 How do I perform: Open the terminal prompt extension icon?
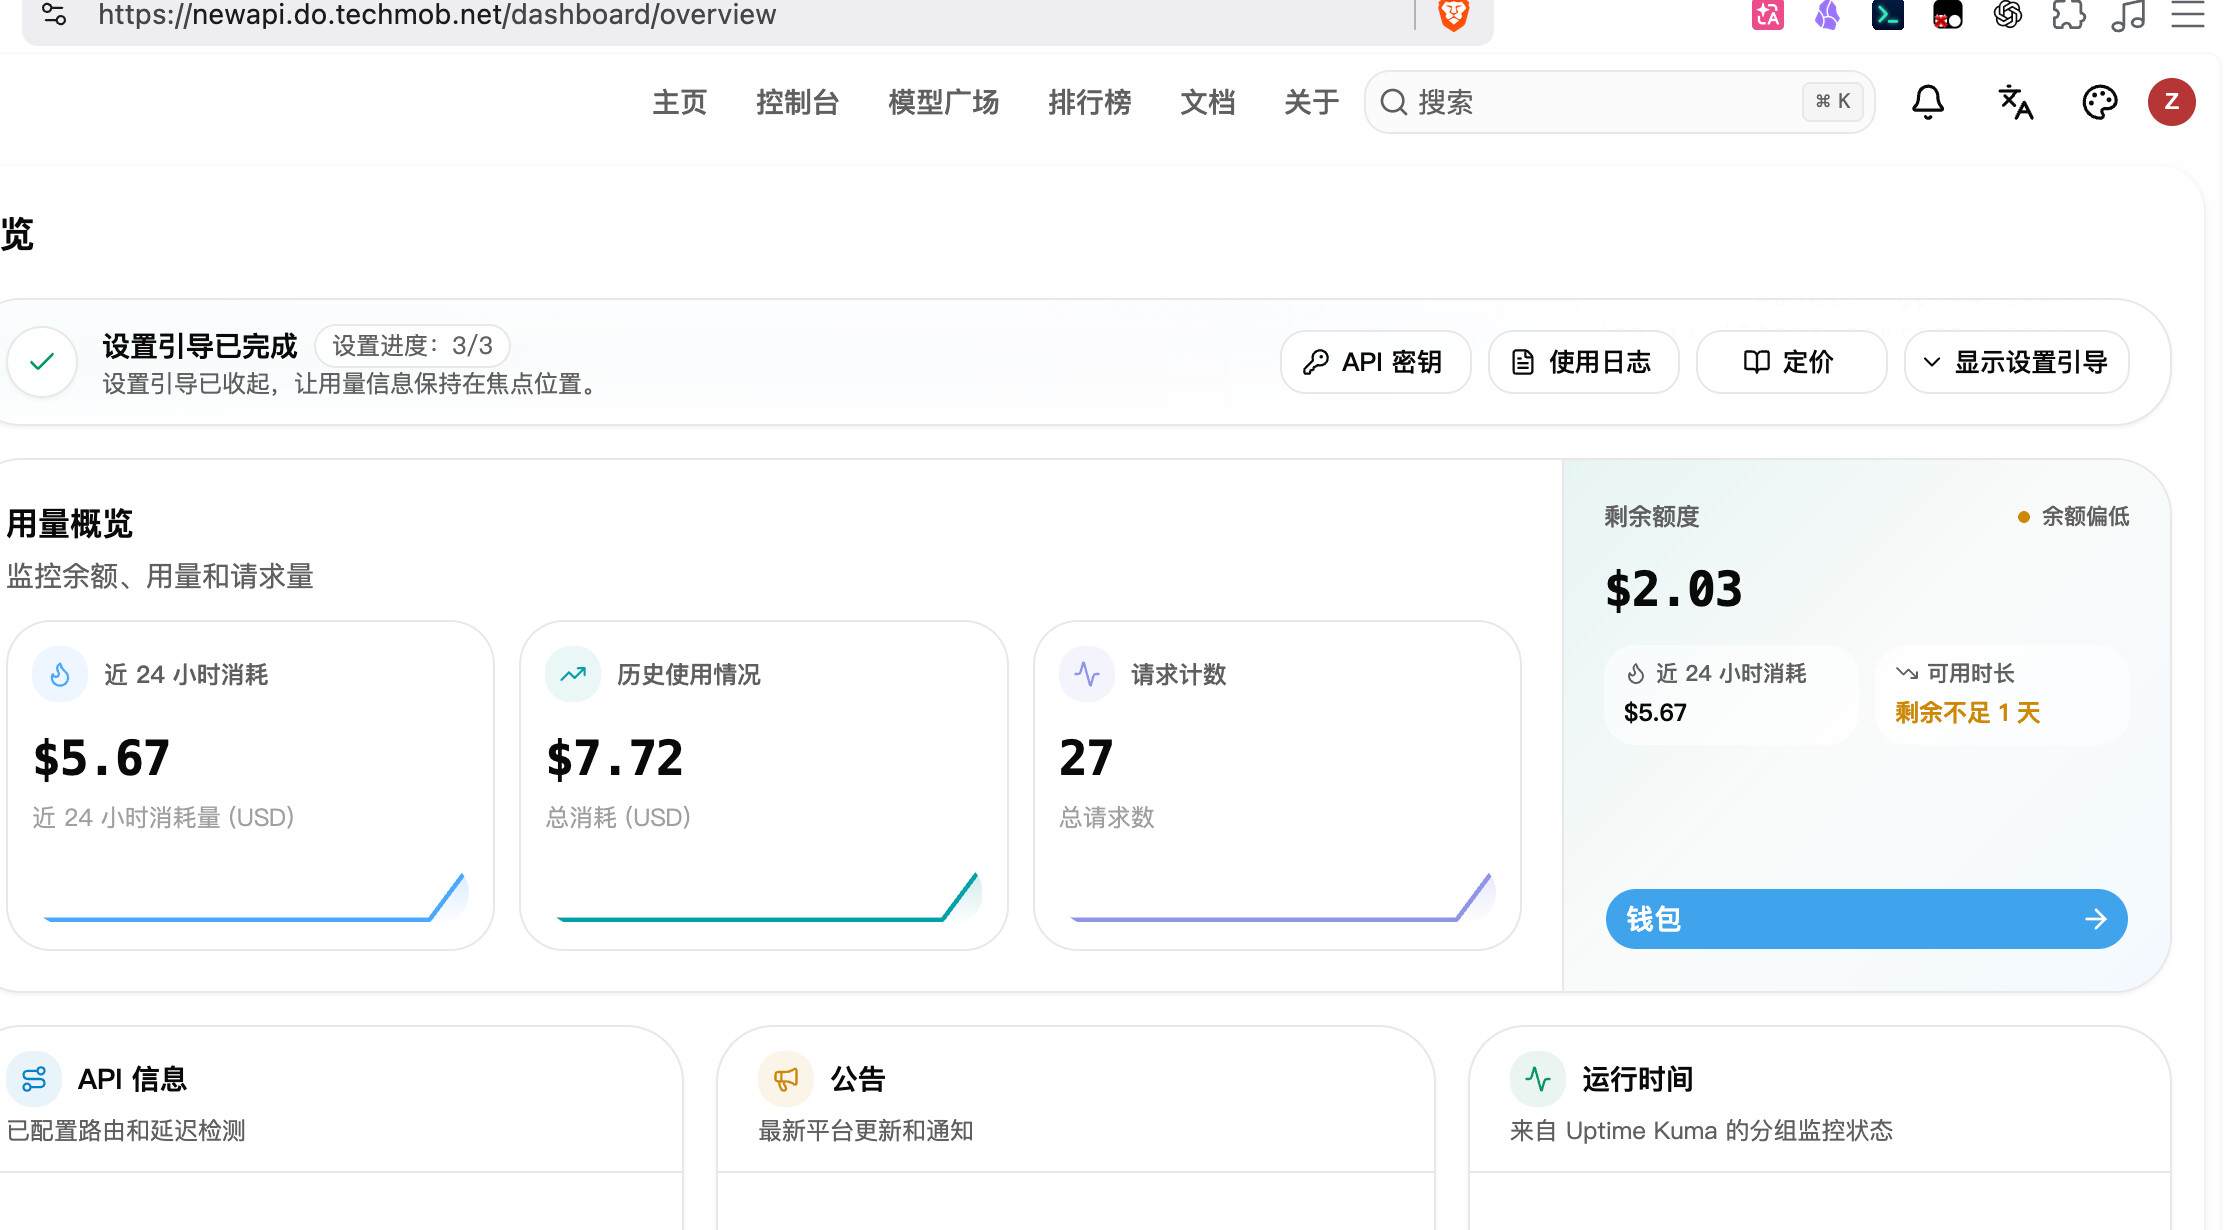tap(1887, 15)
